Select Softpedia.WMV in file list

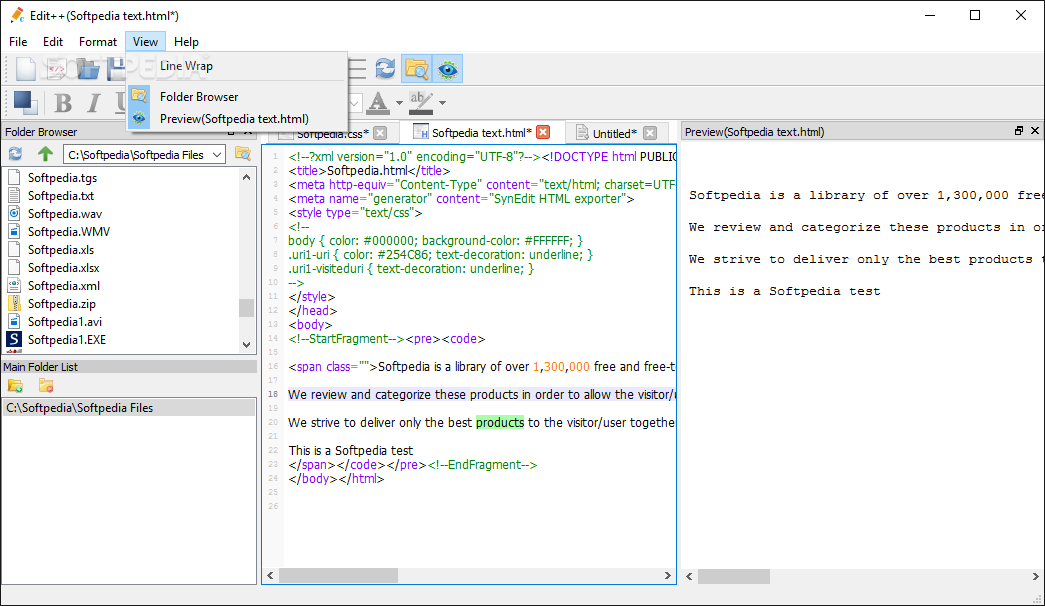tap(69, 232)
